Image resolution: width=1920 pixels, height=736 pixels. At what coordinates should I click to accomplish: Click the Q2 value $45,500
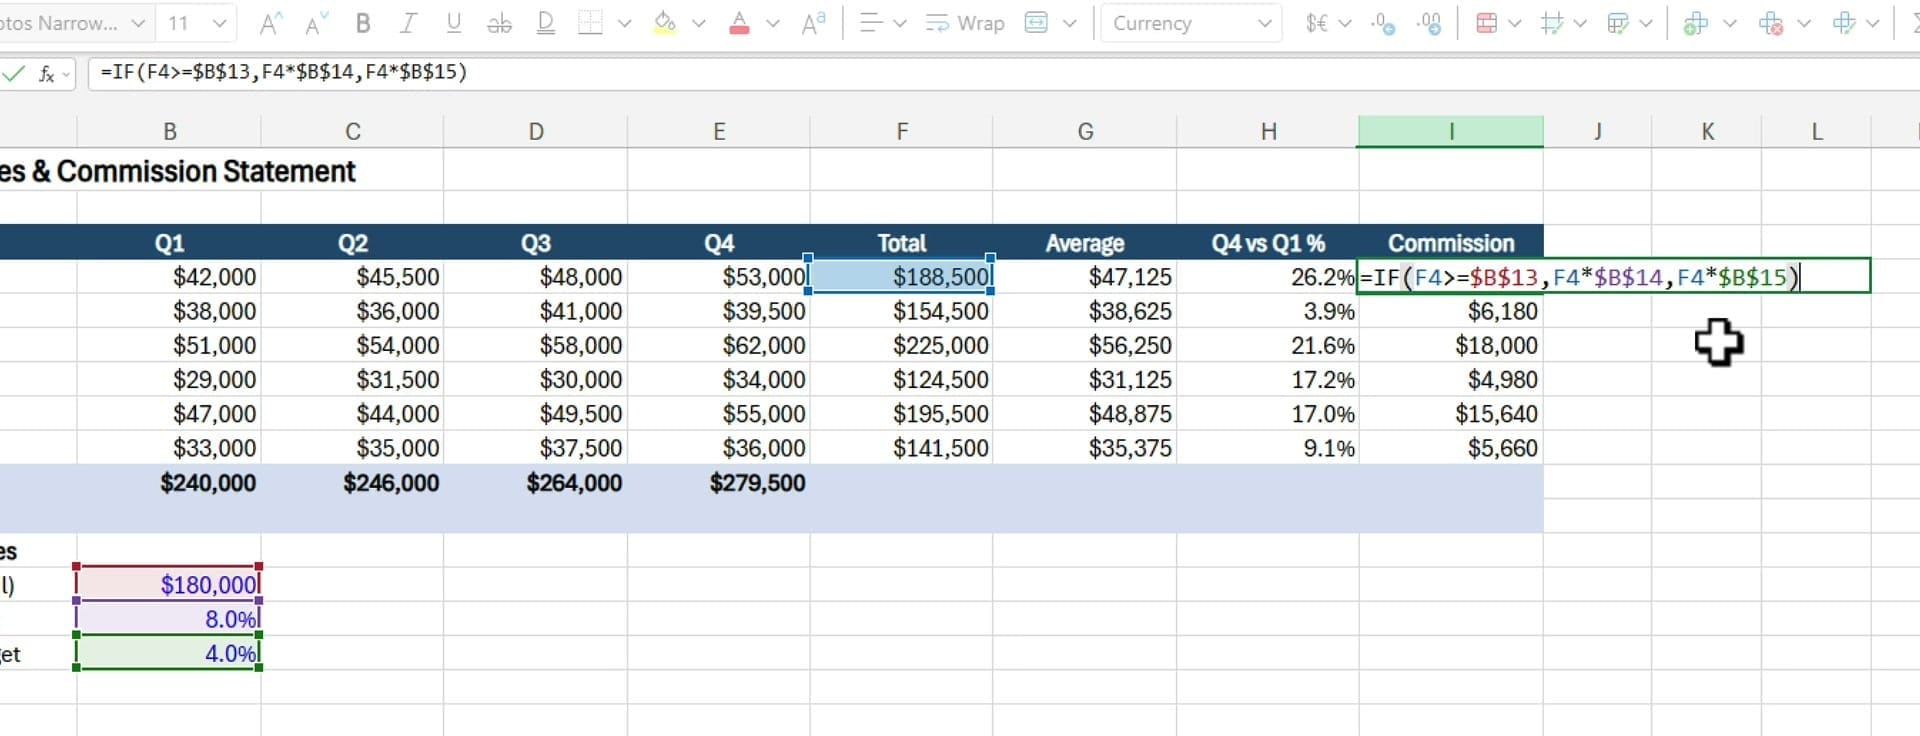coord(353,277)
